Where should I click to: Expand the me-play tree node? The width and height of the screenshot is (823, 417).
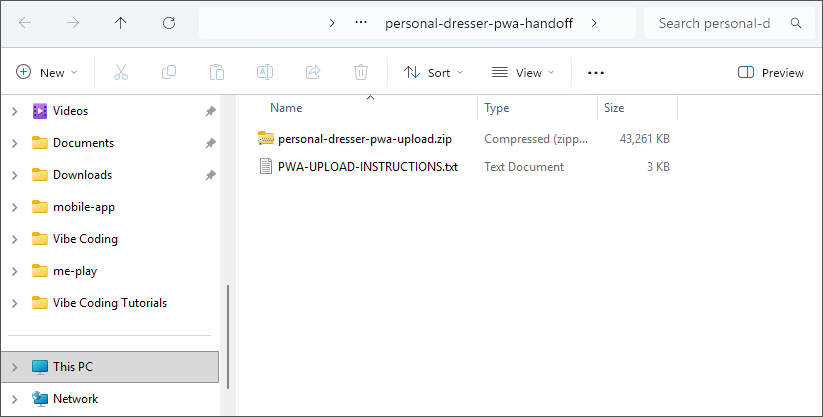[x=15, y=271]
